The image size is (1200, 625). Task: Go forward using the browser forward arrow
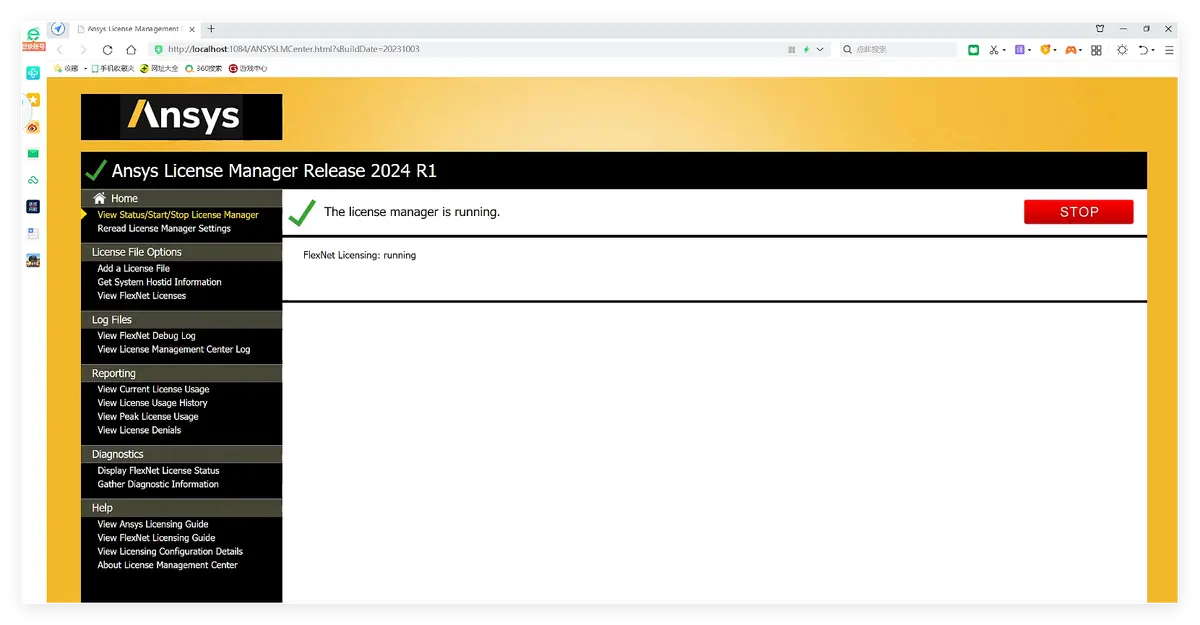click(82, 49)
